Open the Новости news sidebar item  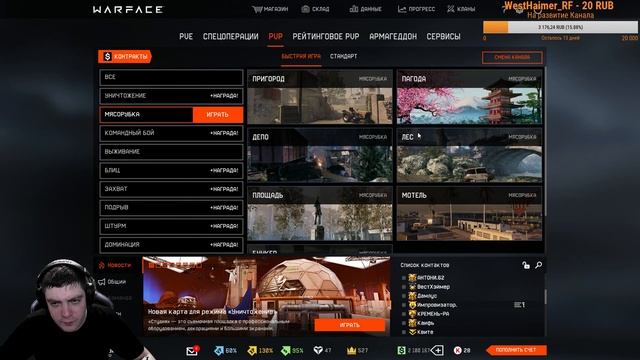pos(115,265)
